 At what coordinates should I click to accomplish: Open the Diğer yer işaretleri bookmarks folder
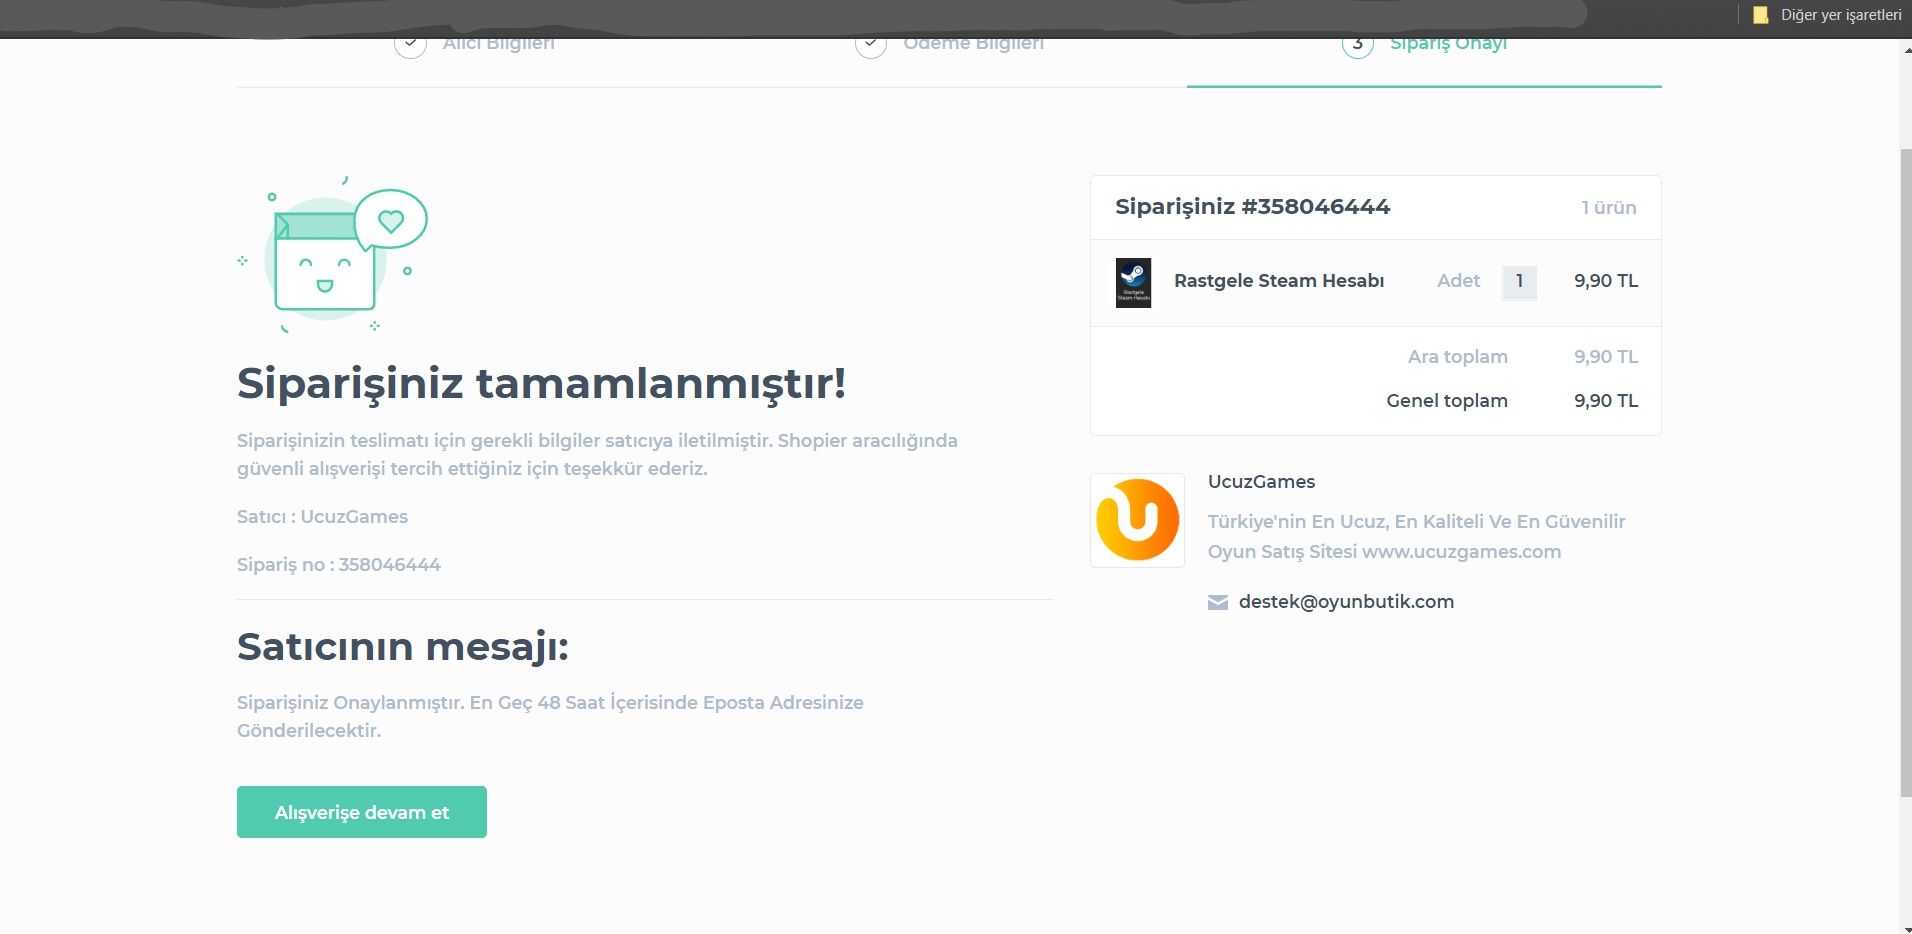point(1827,15)
